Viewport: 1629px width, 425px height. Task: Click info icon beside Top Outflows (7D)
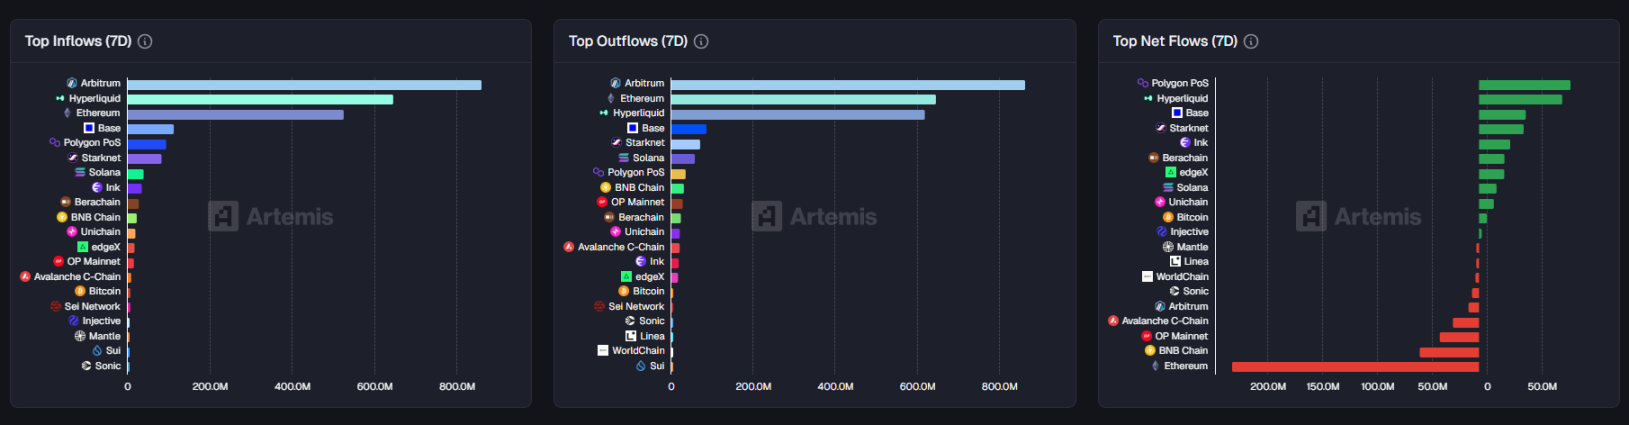click(x=701, y=41)
